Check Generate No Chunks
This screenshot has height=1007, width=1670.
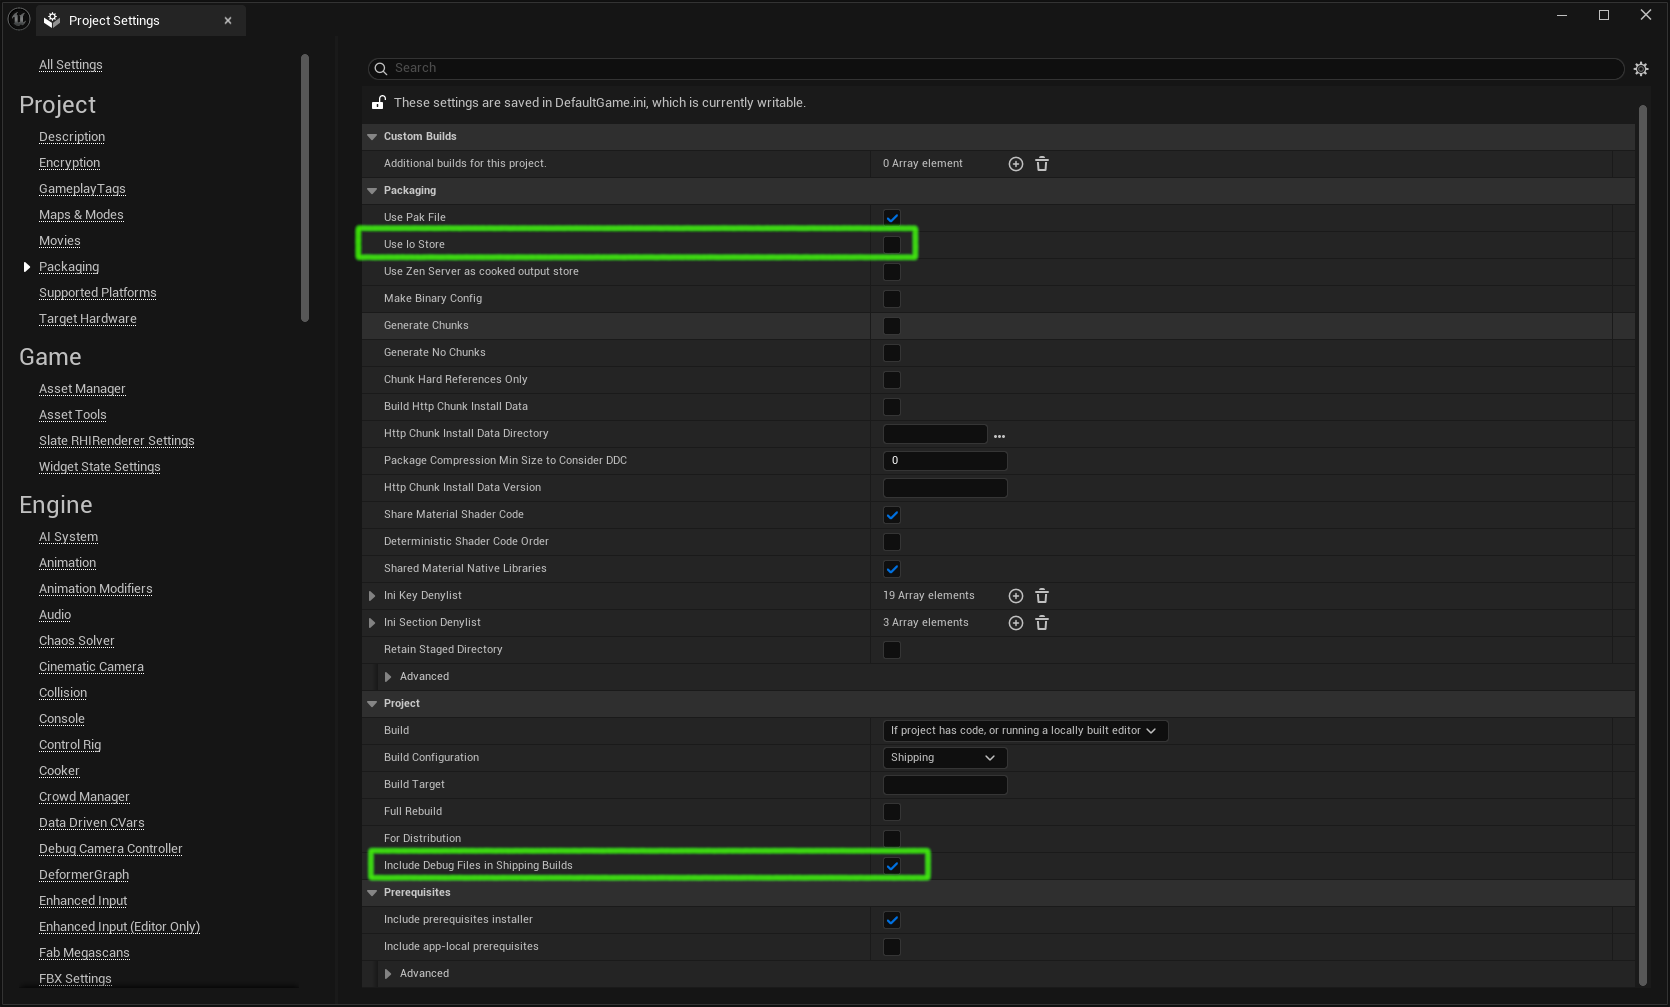(892, 353)
